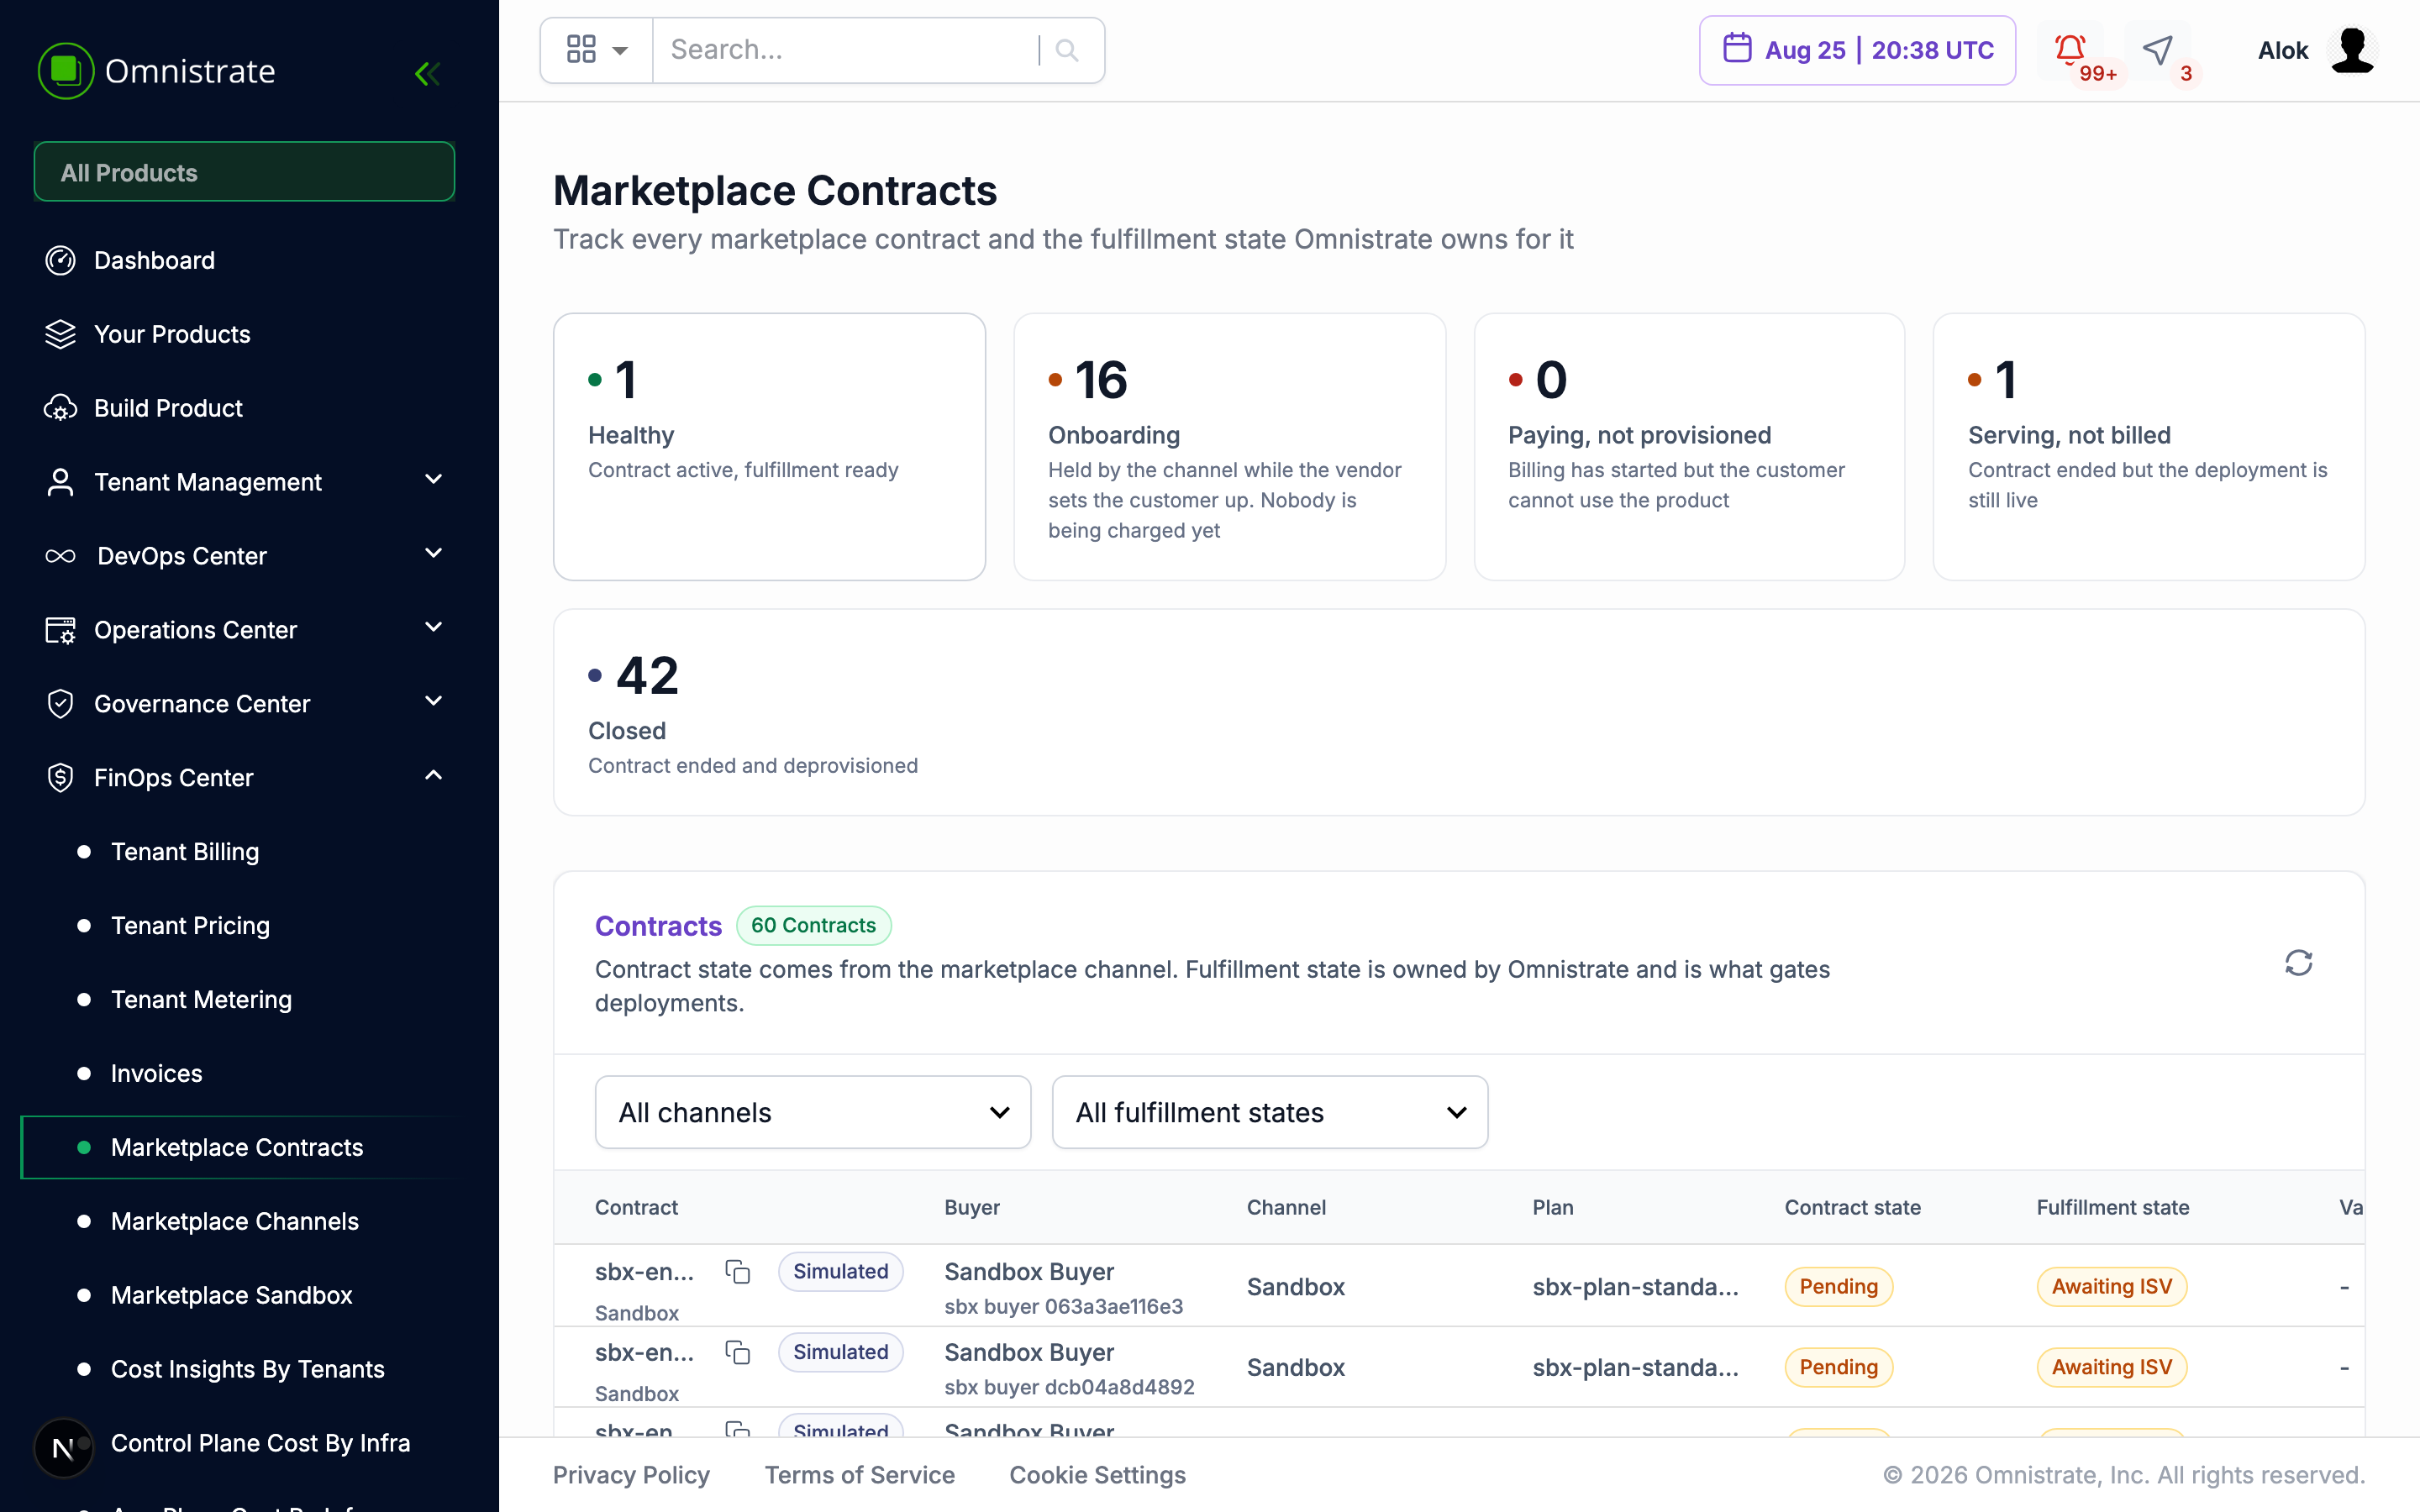Select Marketplace Contracts menu item
2420x1512 pixels.
[240, 1147]
